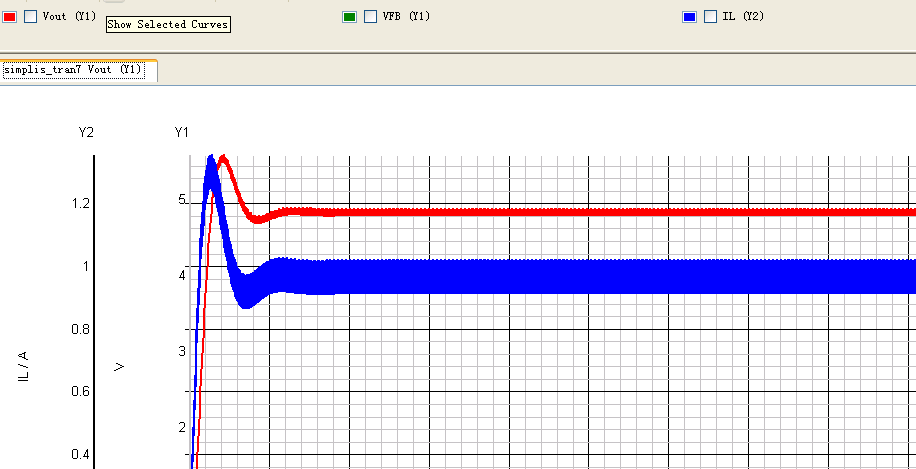Select the 'V' axis unit title
Image resolution: width=916 pixels, height=469 pixels.
pyautogui.click(x=120, y=367)
